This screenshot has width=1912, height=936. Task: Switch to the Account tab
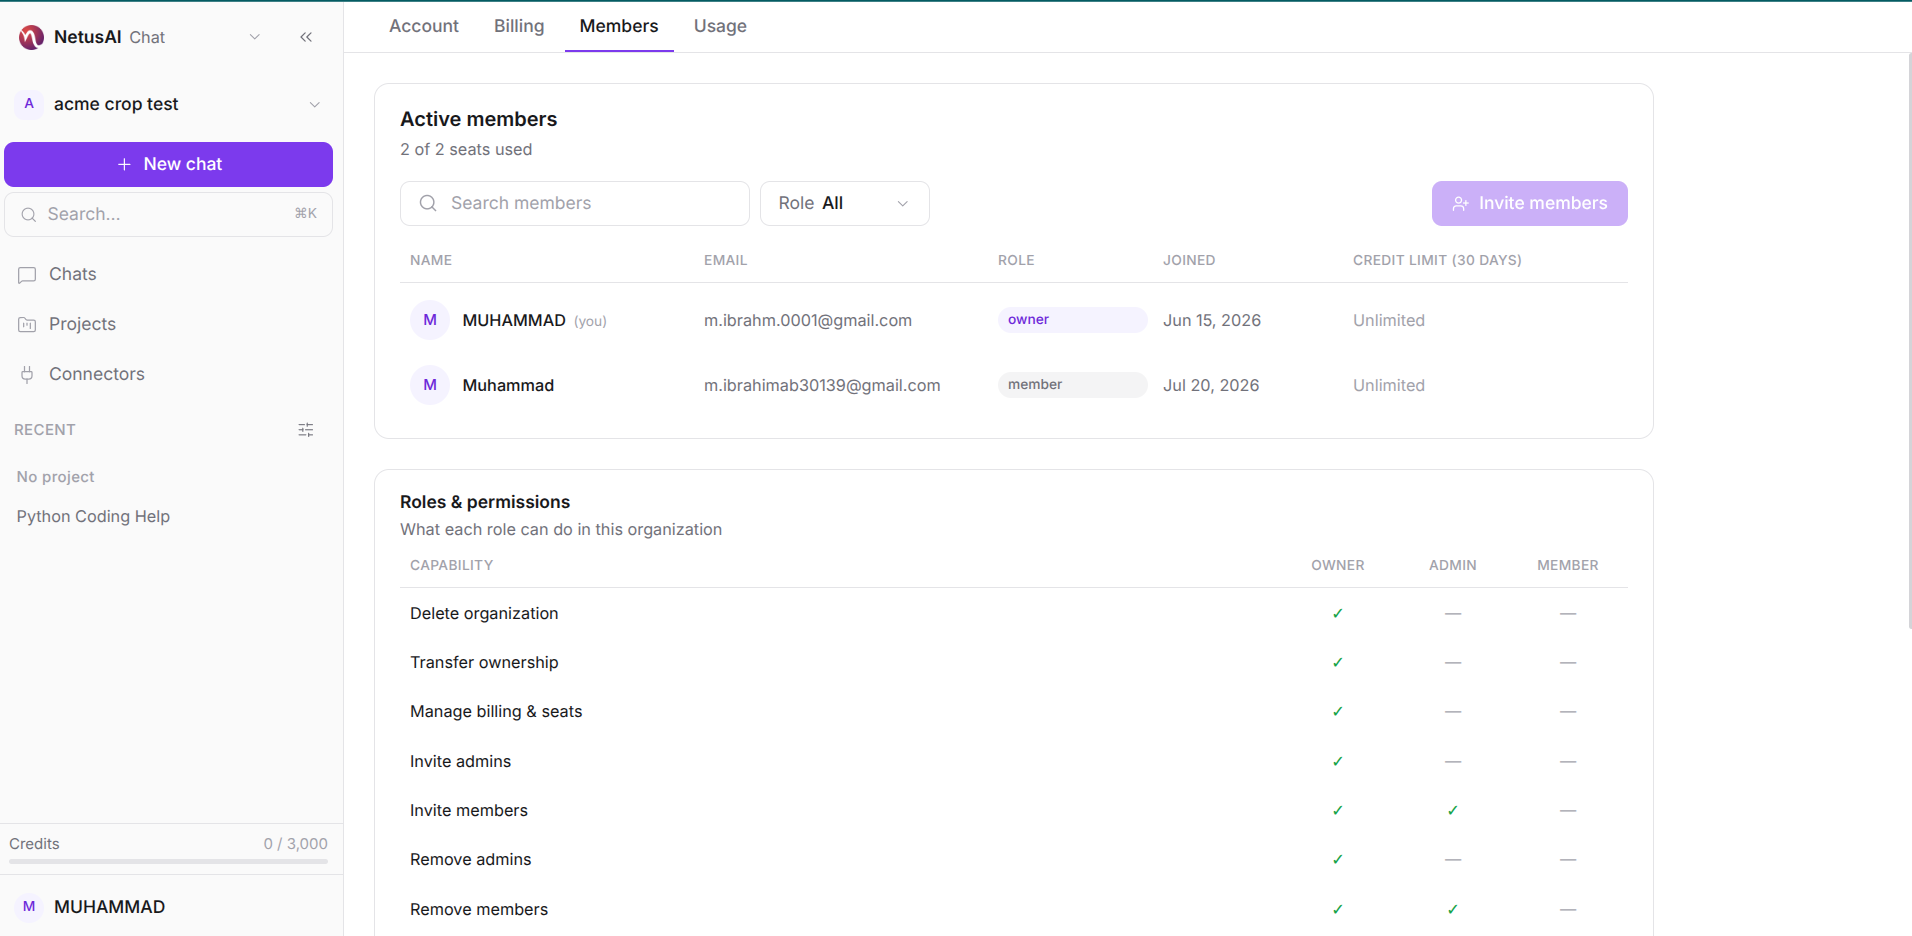click(x=424, y=26)
